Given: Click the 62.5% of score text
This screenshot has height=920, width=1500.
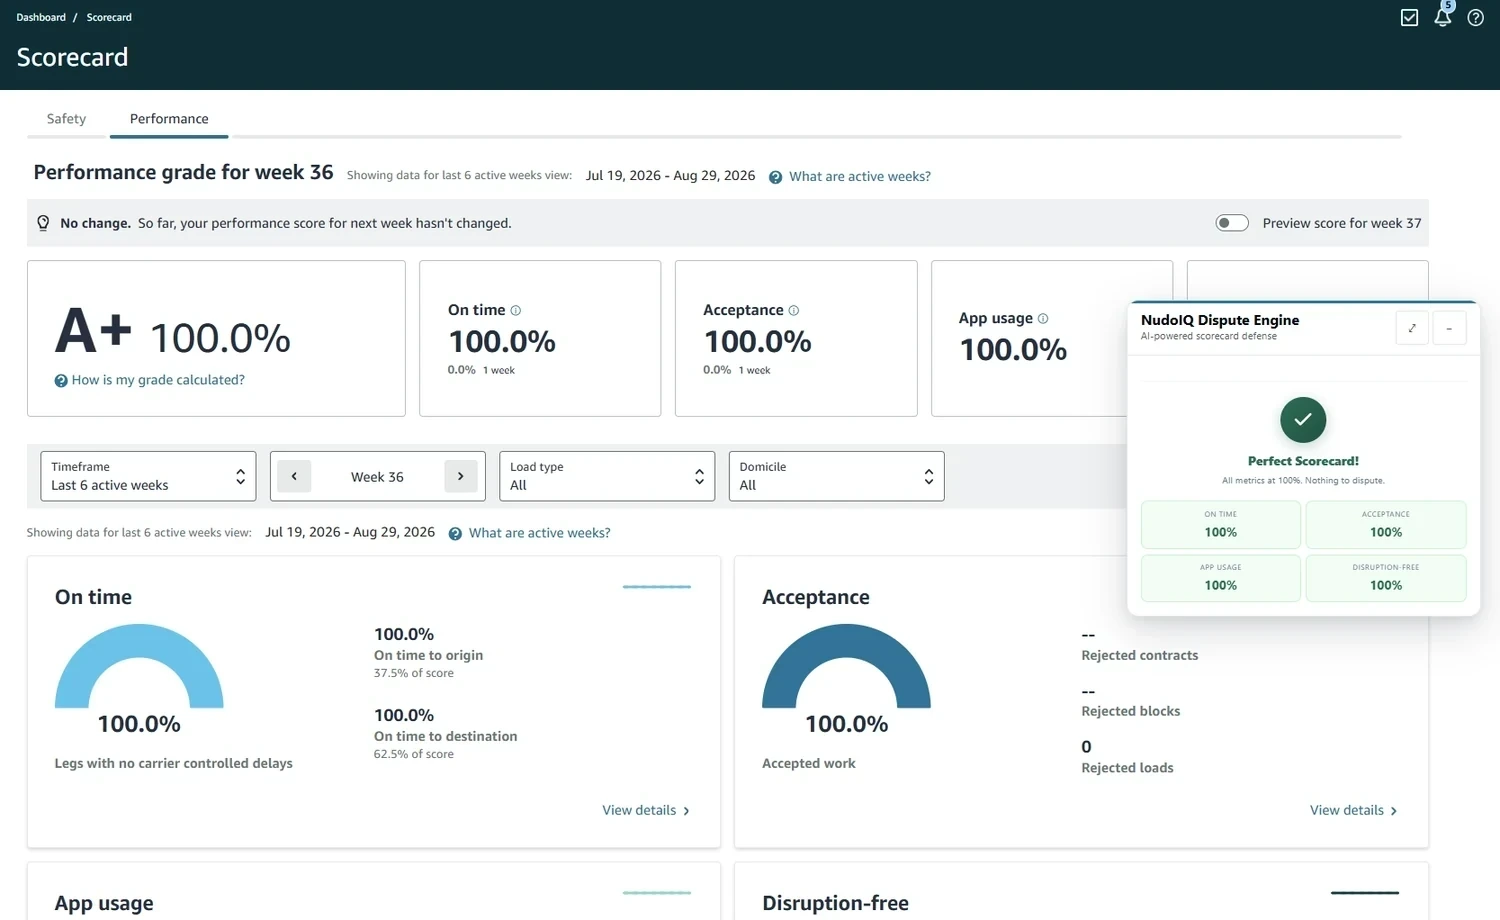Looking at the screenshot, I should coord(414,754).
